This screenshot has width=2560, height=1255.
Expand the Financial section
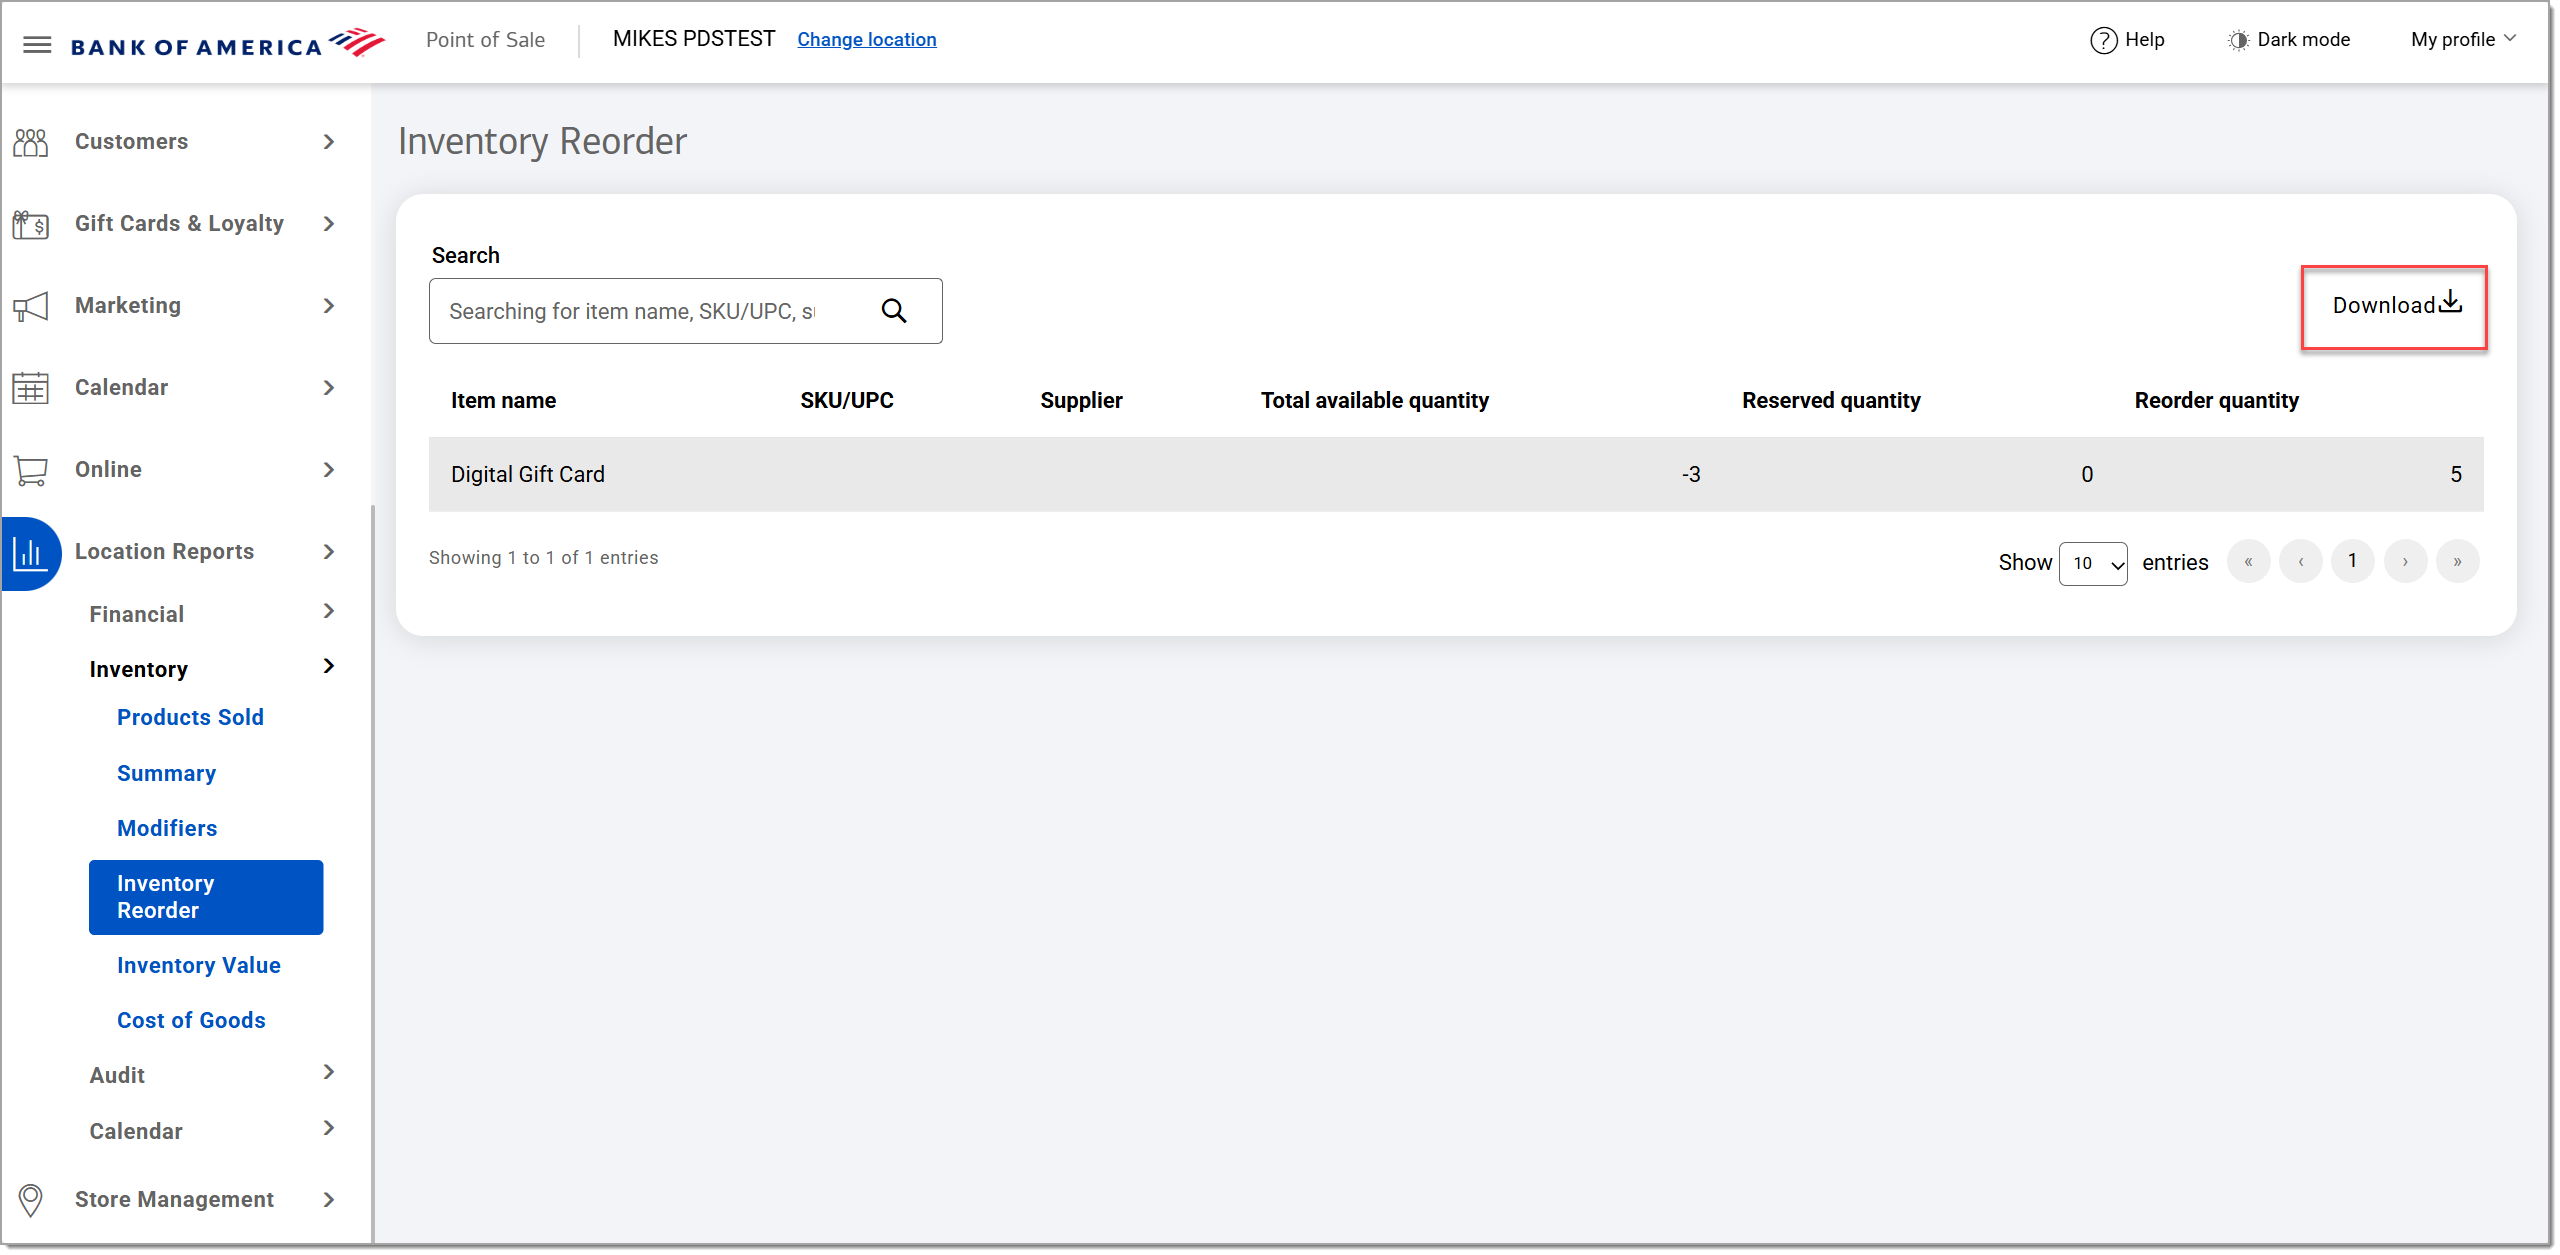point(136,613)
